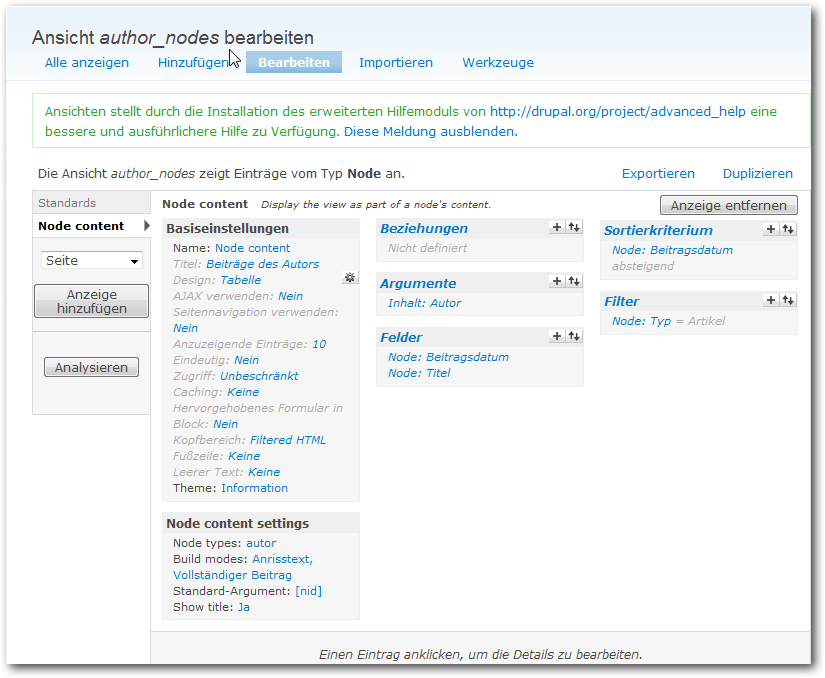Edit the Seitennavigation verwenden Nein setting
The width and height of the screenshot is (825, 678).
pos(185,328)
